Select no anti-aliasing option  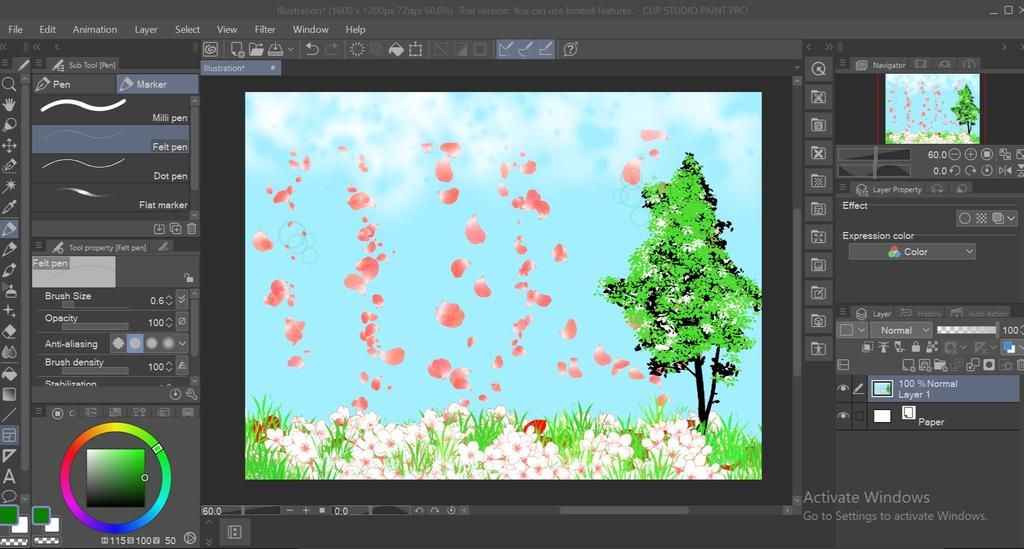point(118,343)
